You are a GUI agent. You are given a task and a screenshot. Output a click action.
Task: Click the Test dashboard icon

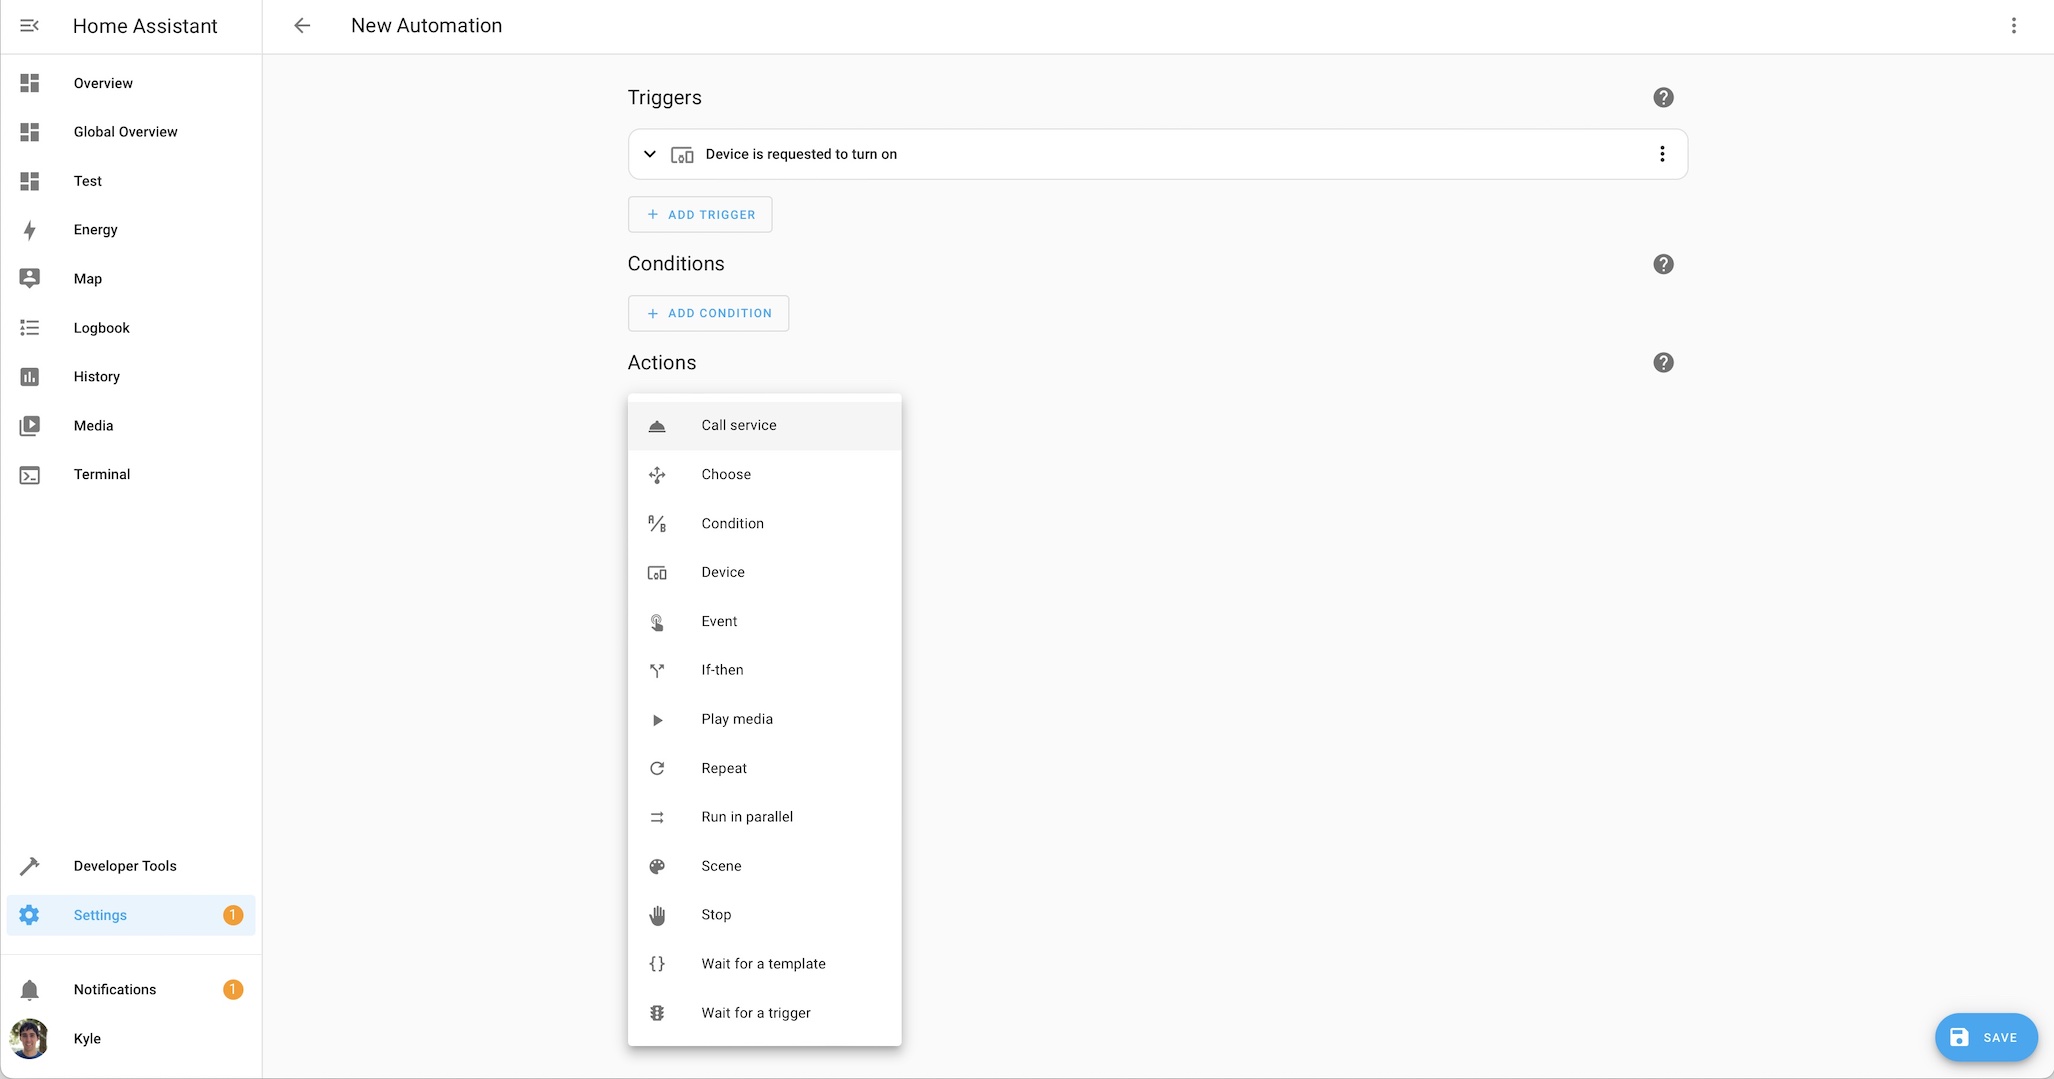tap(30, 181)
